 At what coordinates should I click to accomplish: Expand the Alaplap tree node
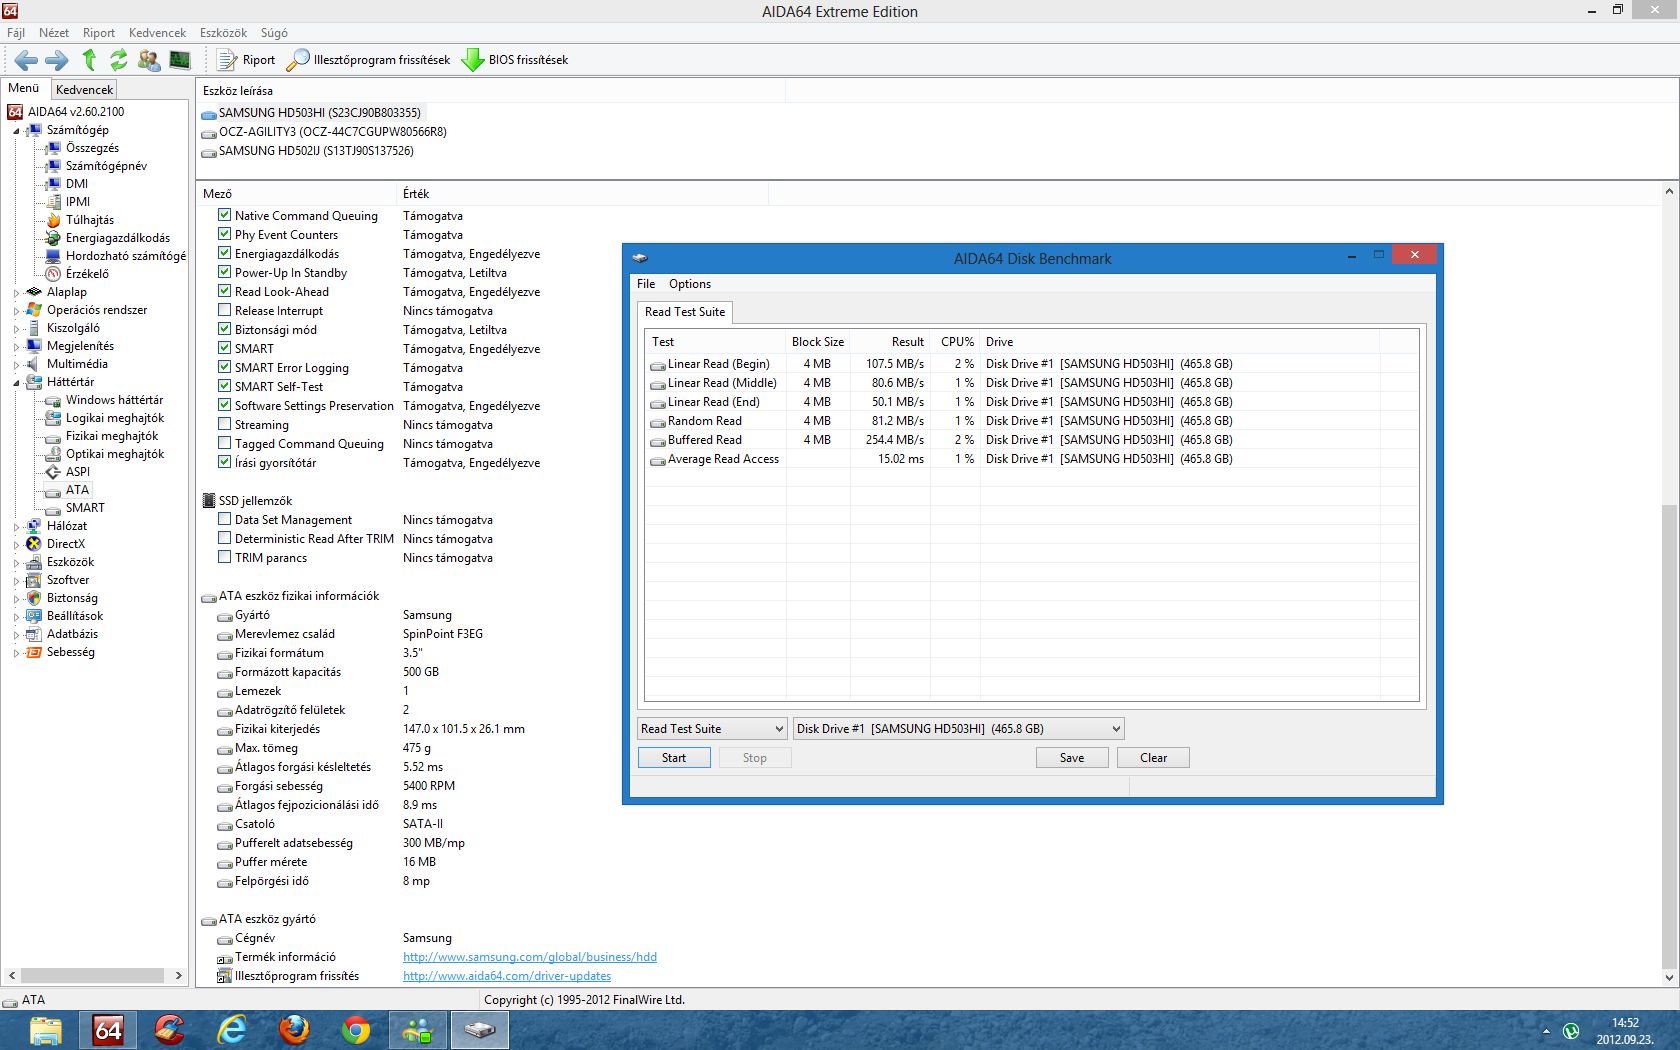(x=16, y=293)
